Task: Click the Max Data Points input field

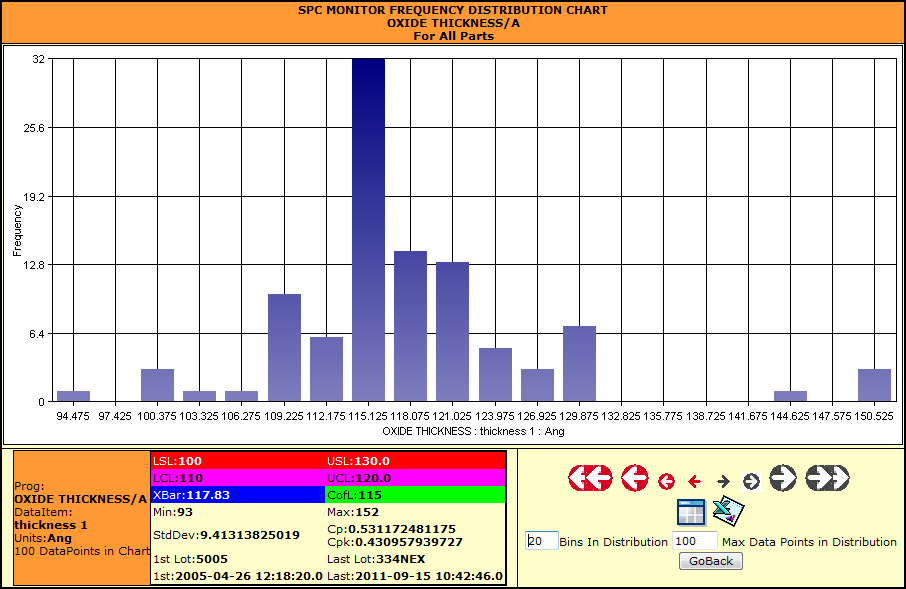Action: point(694,541)
